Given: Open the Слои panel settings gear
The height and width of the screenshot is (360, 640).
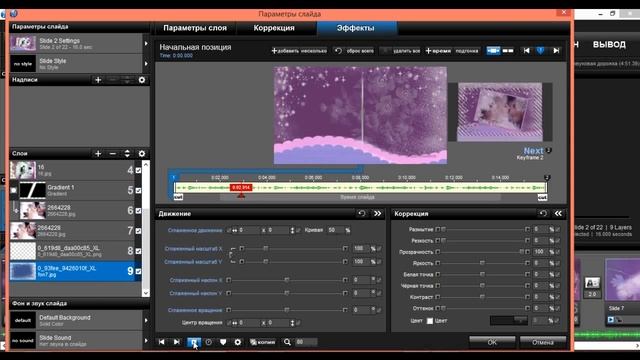Looking at the screenshot, I should point(142,153).
